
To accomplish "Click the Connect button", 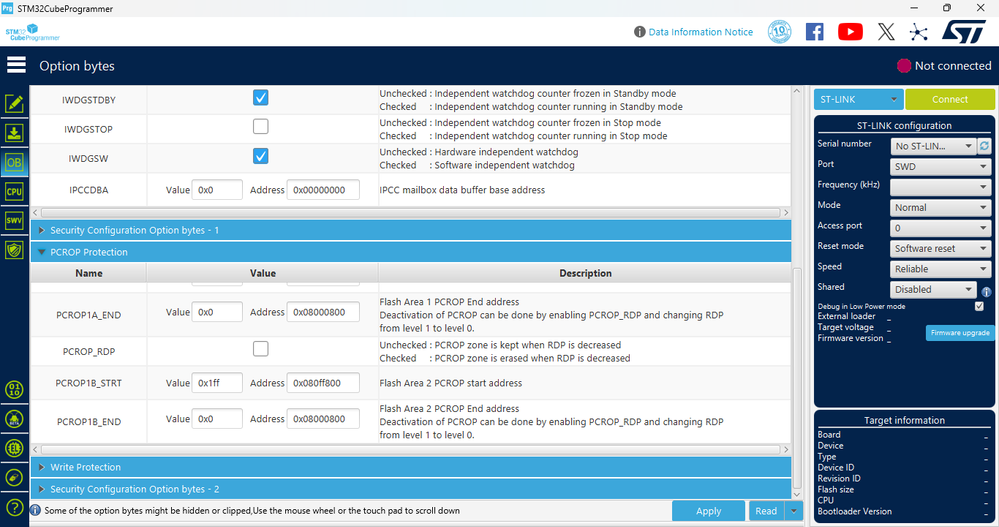I will (x=949, y=99).
